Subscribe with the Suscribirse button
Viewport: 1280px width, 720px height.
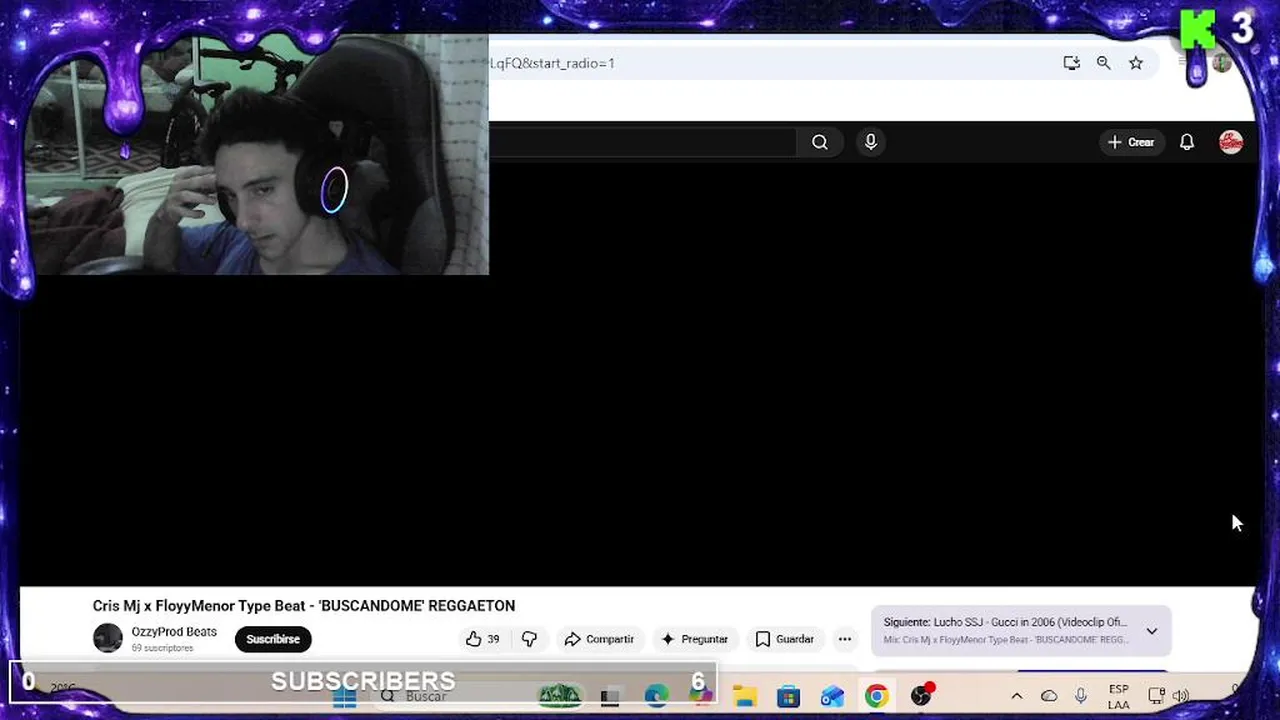pos(273,639)
